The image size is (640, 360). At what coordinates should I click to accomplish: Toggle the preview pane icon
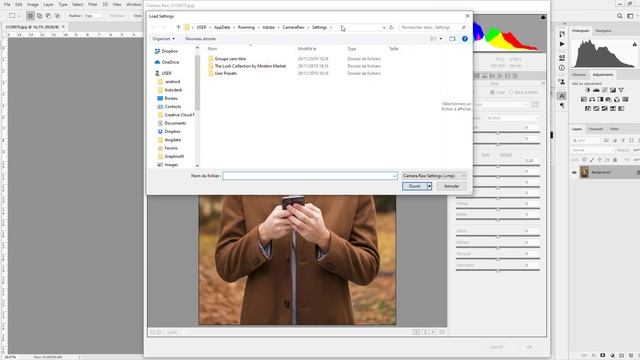(x=452, y=39)
